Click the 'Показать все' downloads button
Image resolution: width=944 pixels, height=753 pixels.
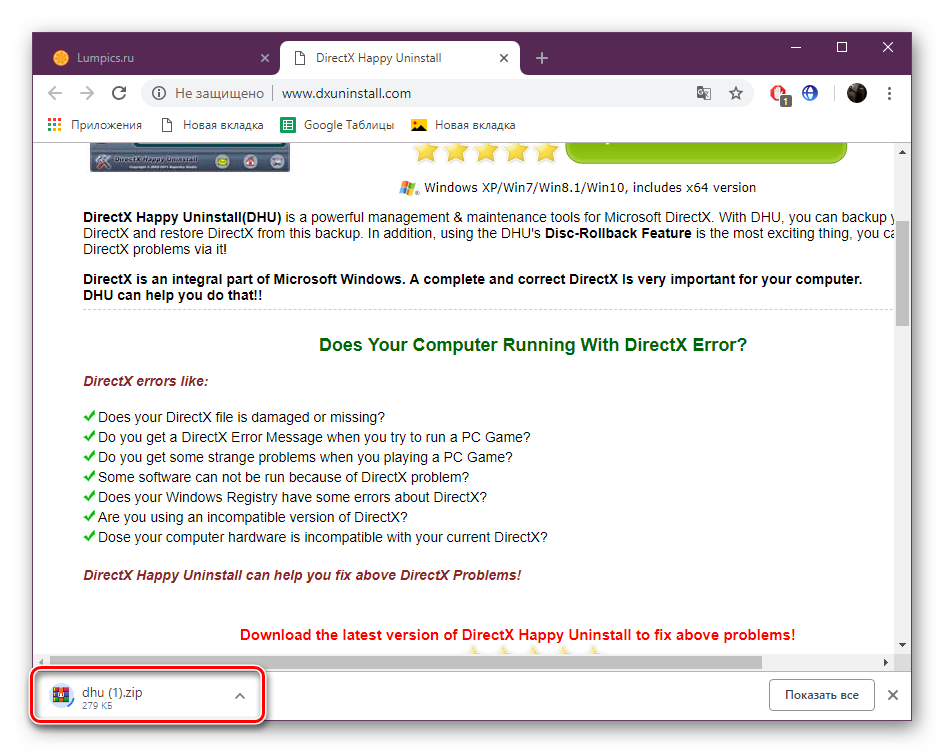click(821, 695)
